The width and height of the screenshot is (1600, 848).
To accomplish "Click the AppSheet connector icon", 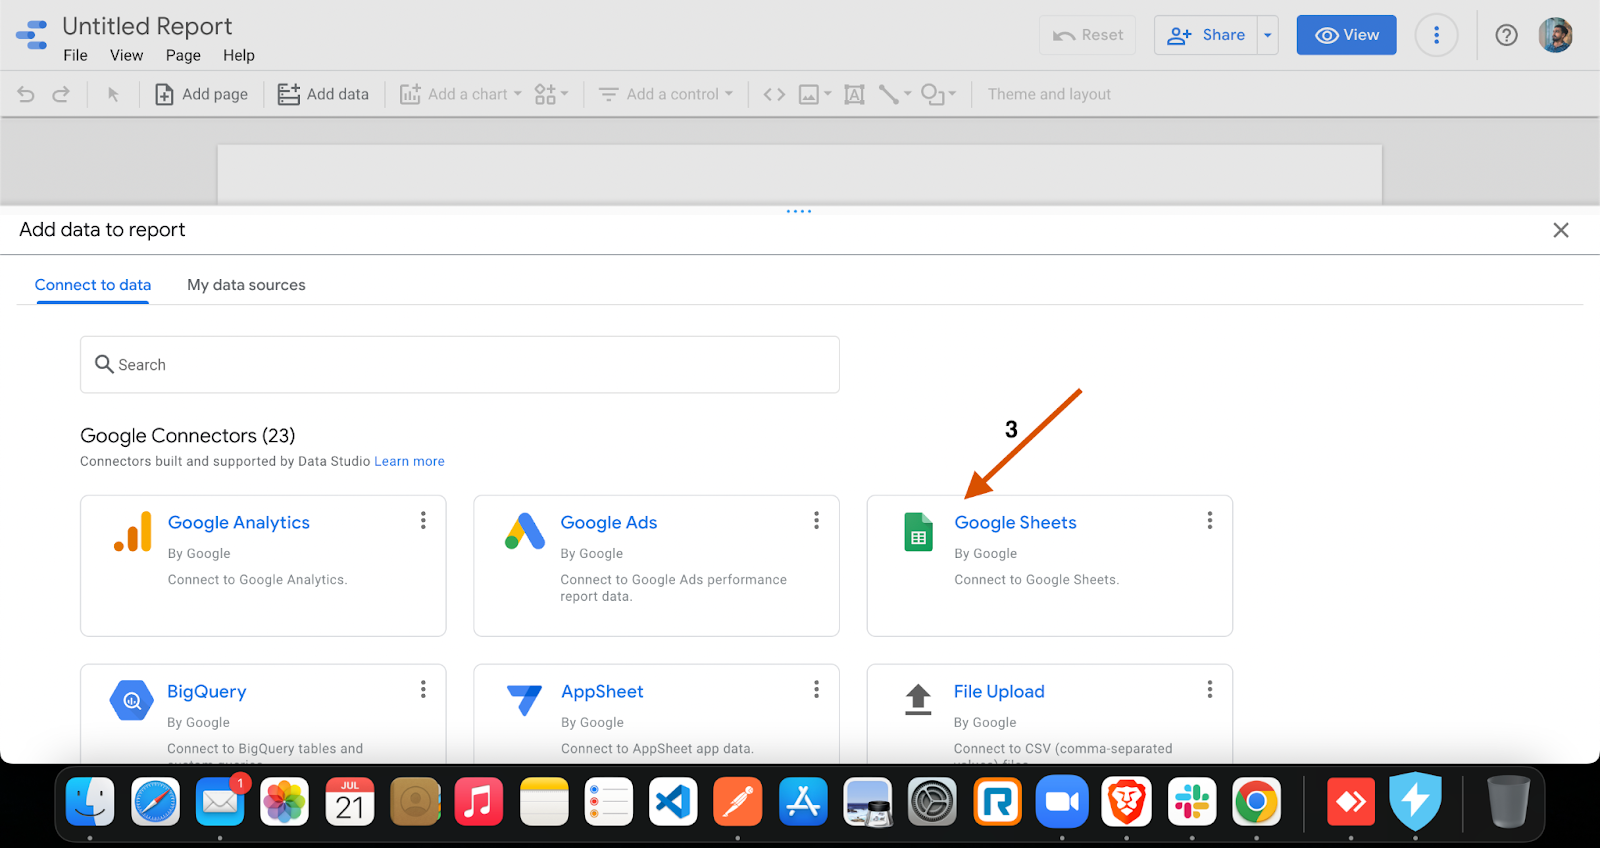I will 524,699.
